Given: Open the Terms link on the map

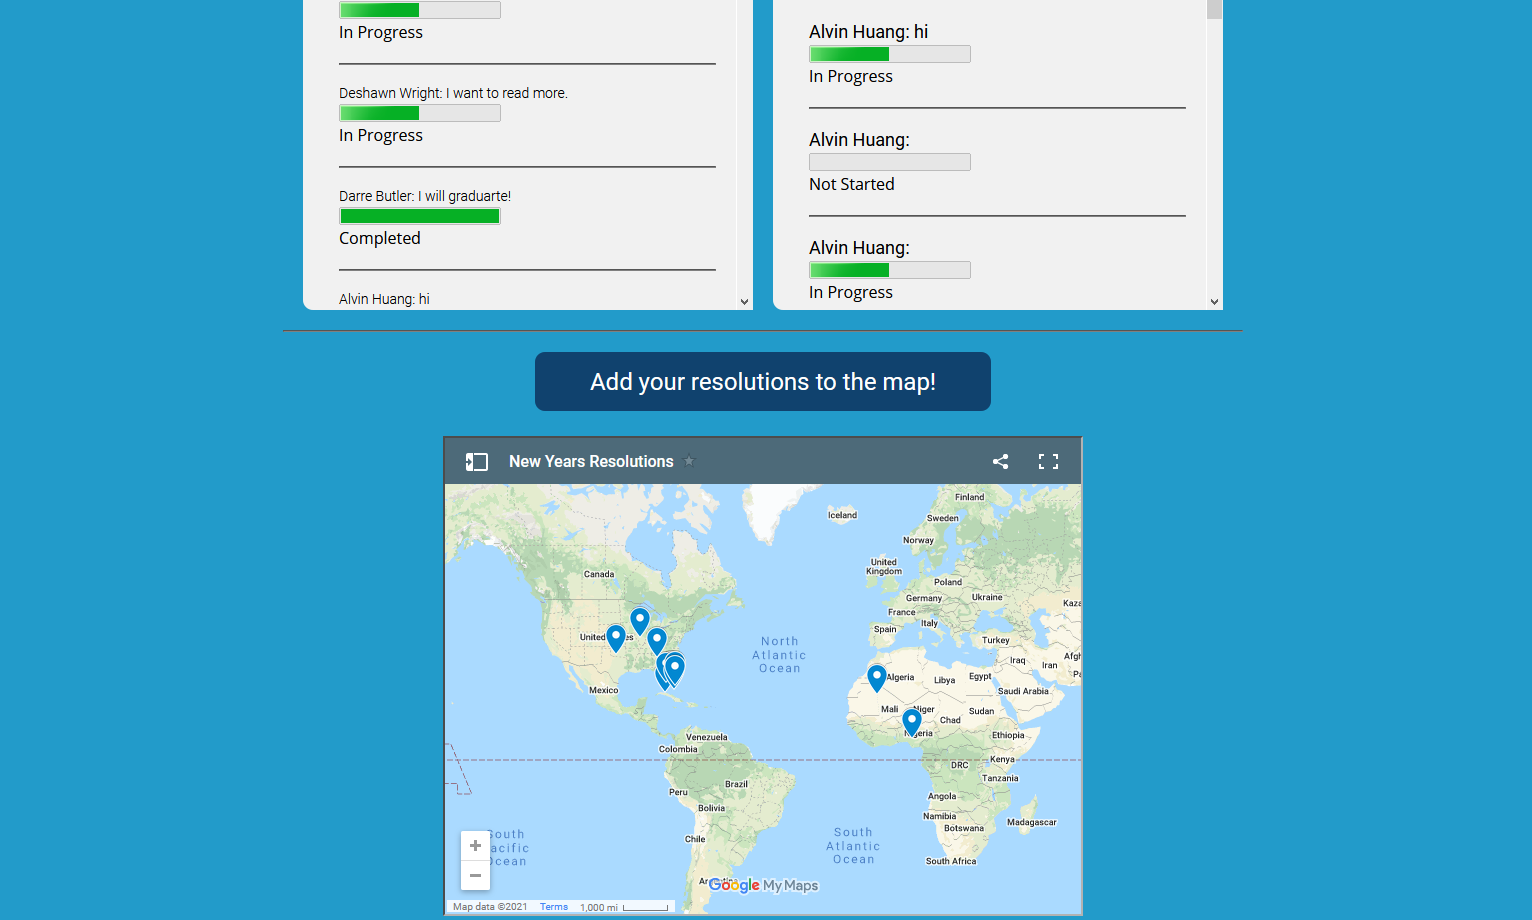Looking at the screenshot, I should [554, 907].
